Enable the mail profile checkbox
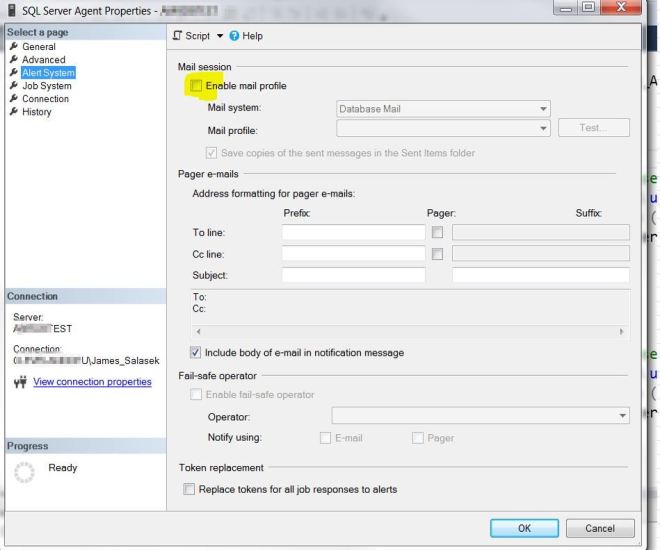Viewport: 660px width, 550px height. point(196,87)
